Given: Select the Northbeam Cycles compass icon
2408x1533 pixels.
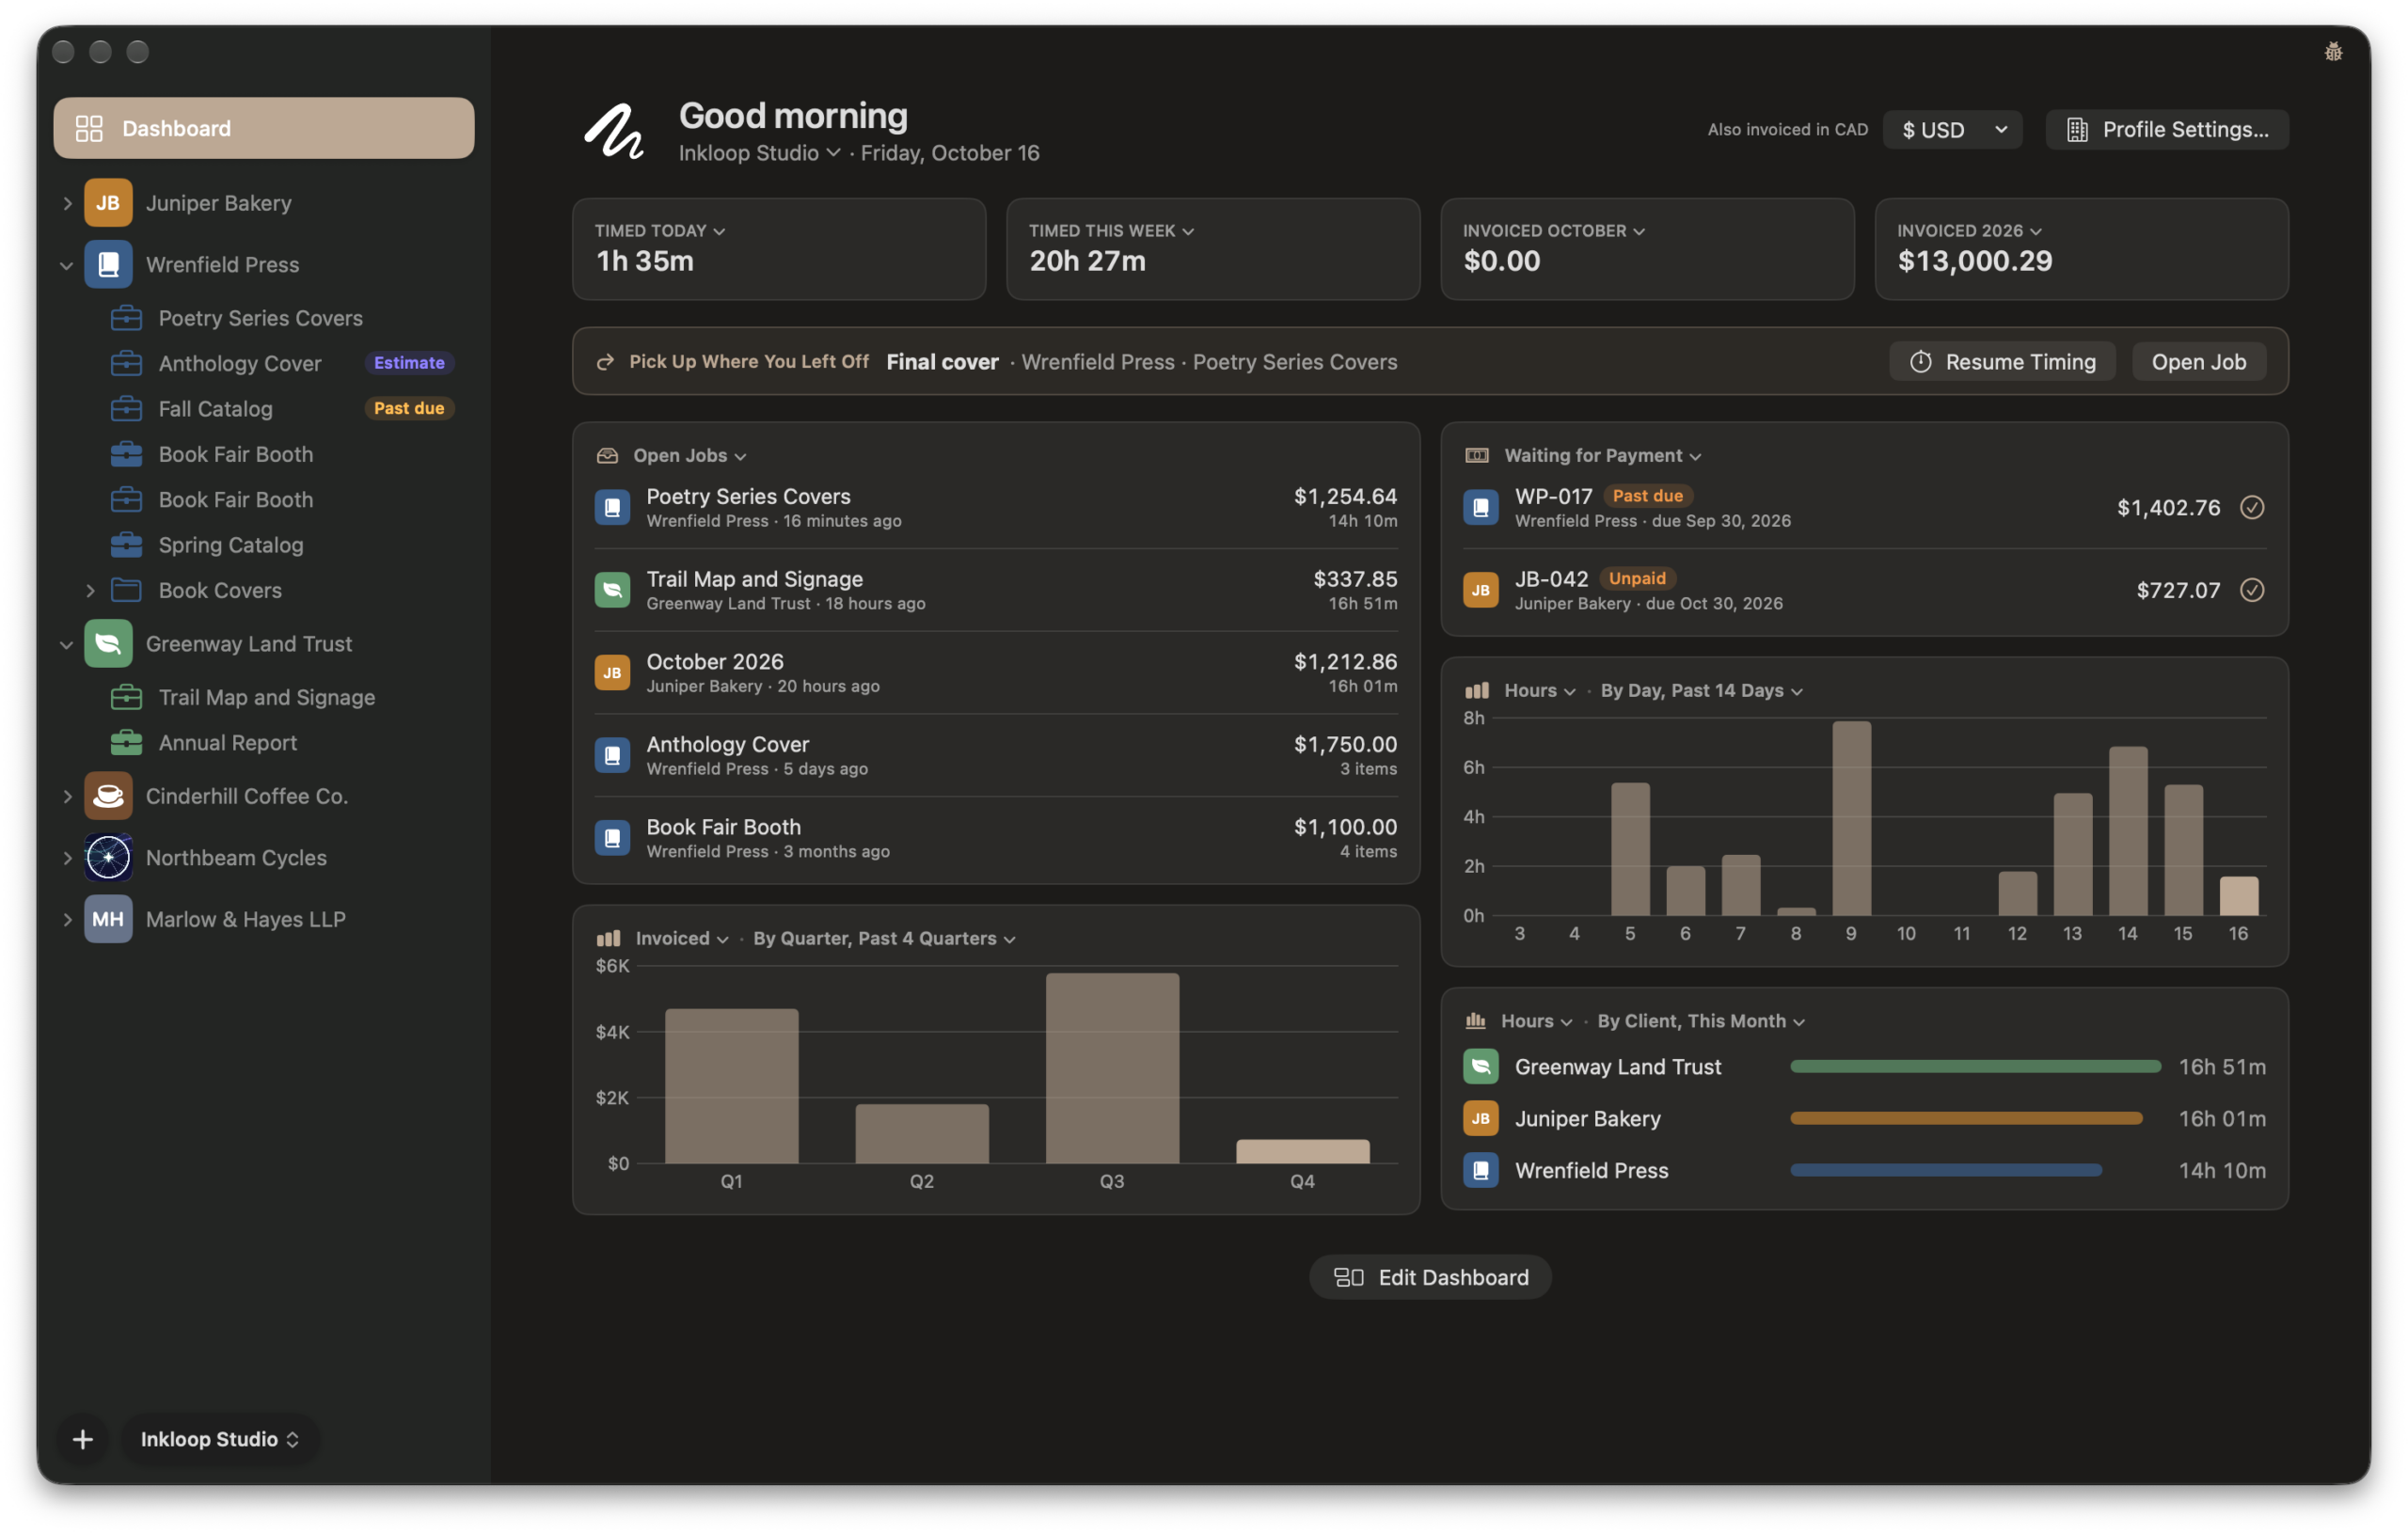Looking at the screenshot, I should [x=108, y=858].
